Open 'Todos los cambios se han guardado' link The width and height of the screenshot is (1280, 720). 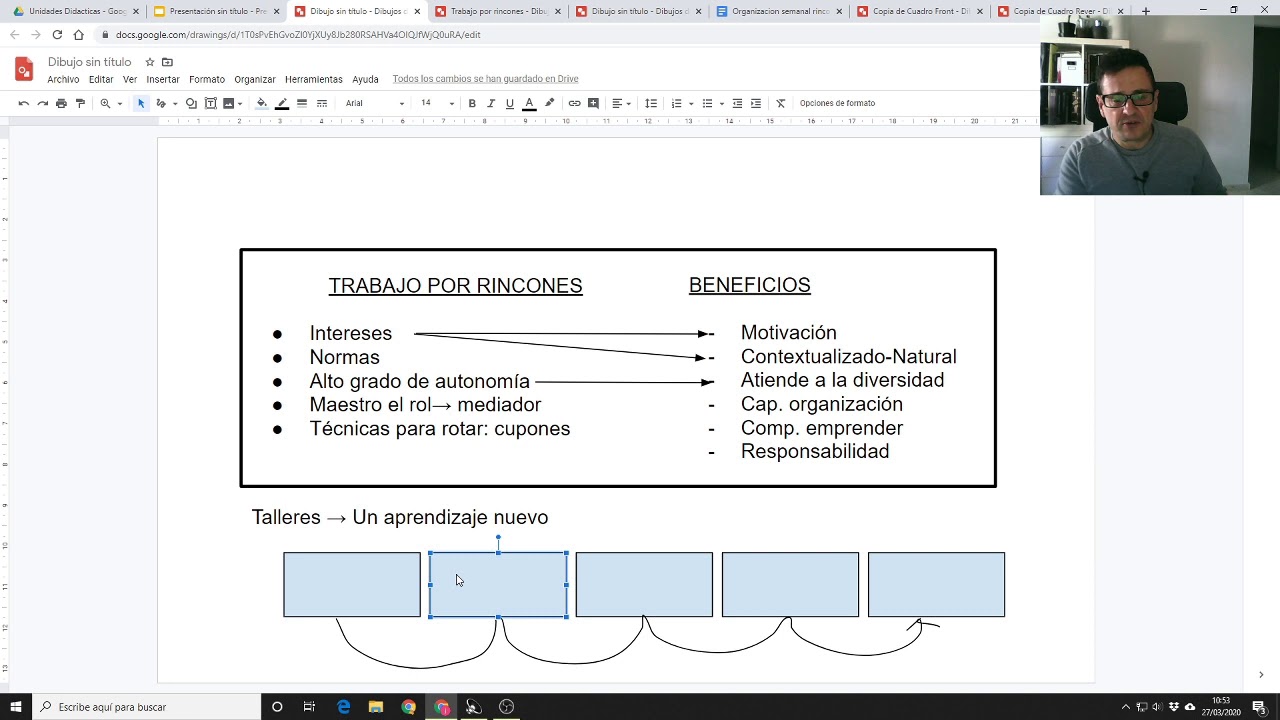click(x=485, y=79)
